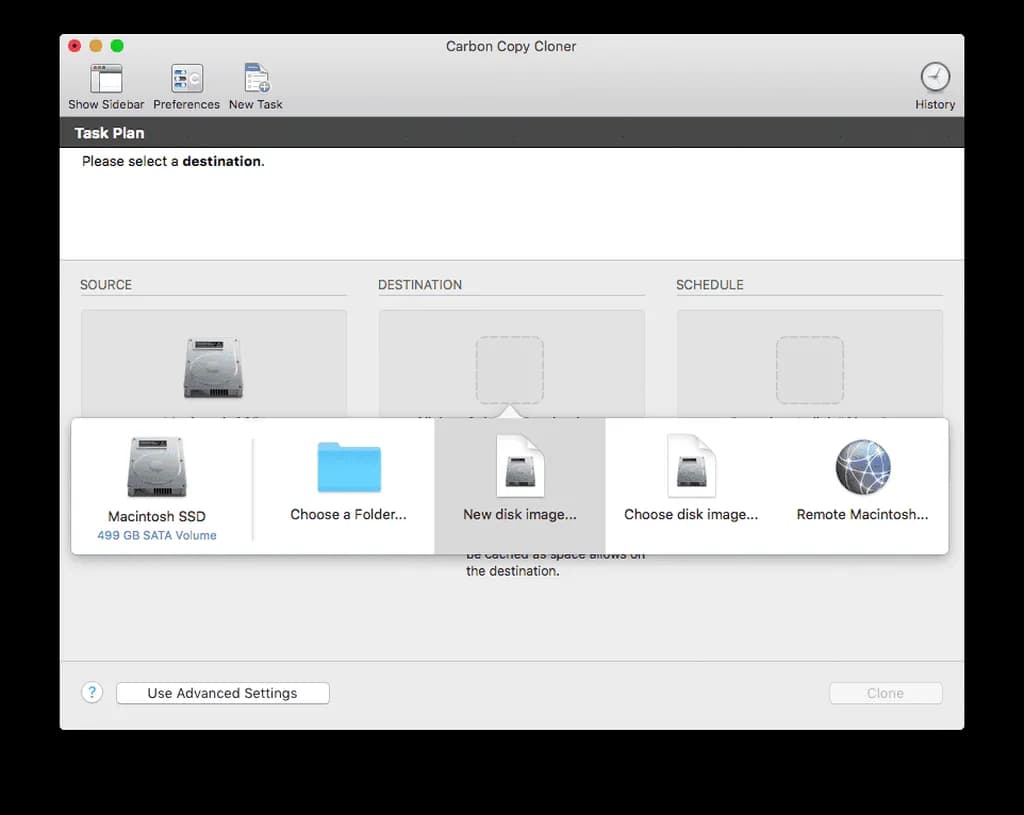Zoom the window with the green button
1024x815 pixels.
117,46
